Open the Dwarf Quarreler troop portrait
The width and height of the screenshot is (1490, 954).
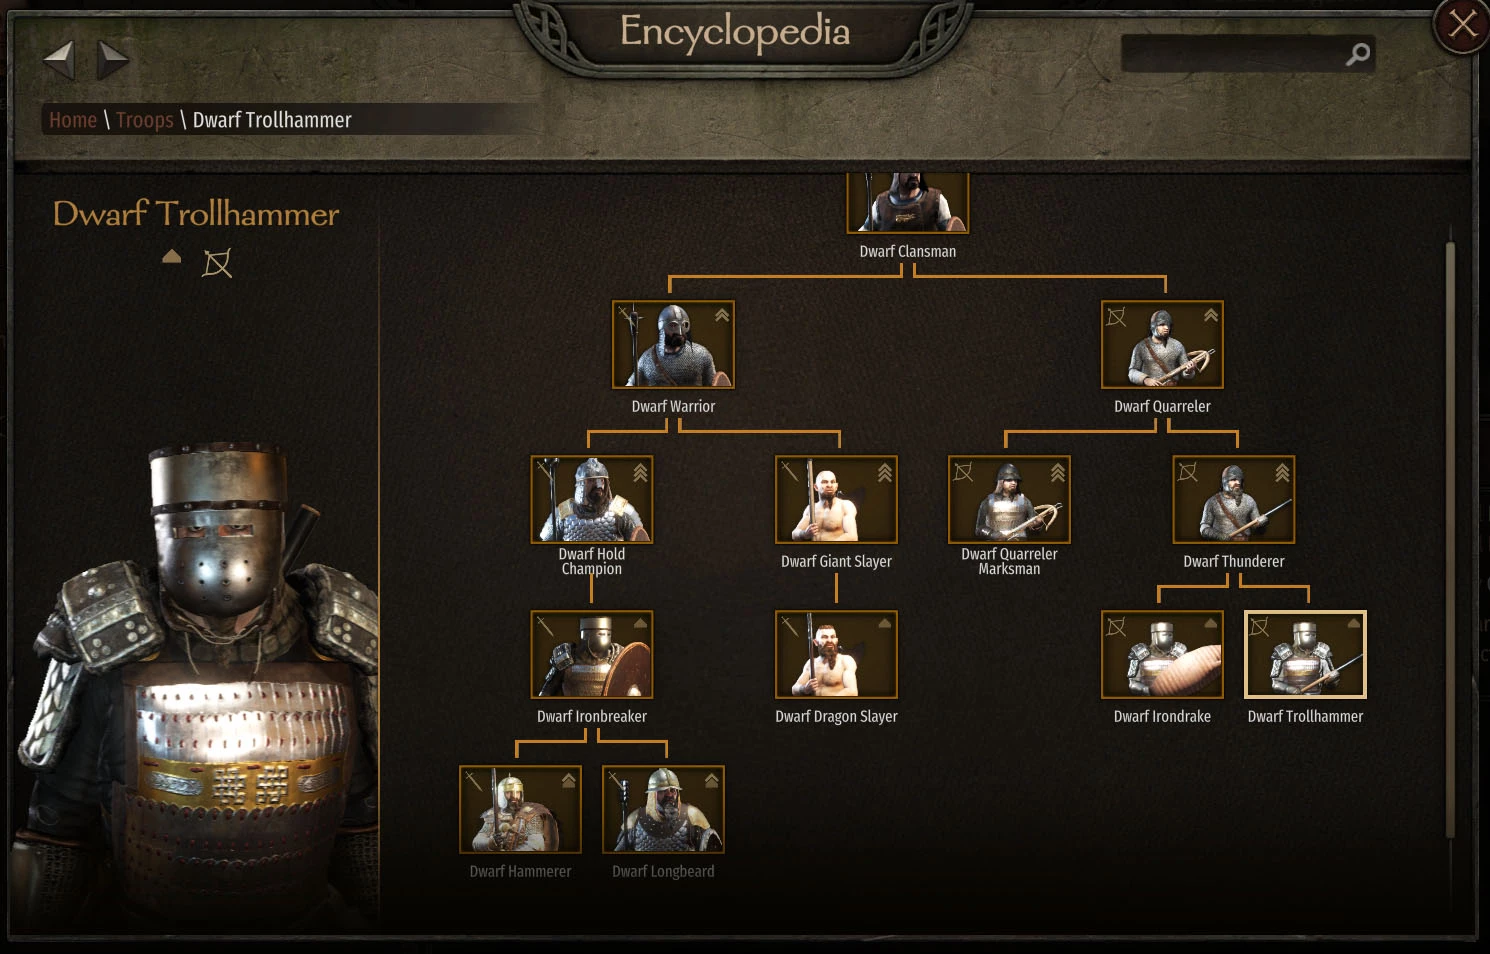click(x=1162, y=344)
